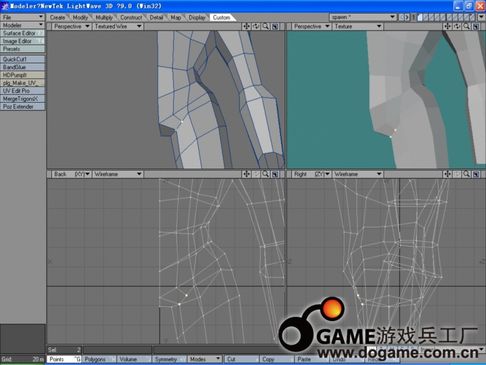Toggle Symmetry mode
The width and height of the screenshot is (486, 365).
[169, 359]
